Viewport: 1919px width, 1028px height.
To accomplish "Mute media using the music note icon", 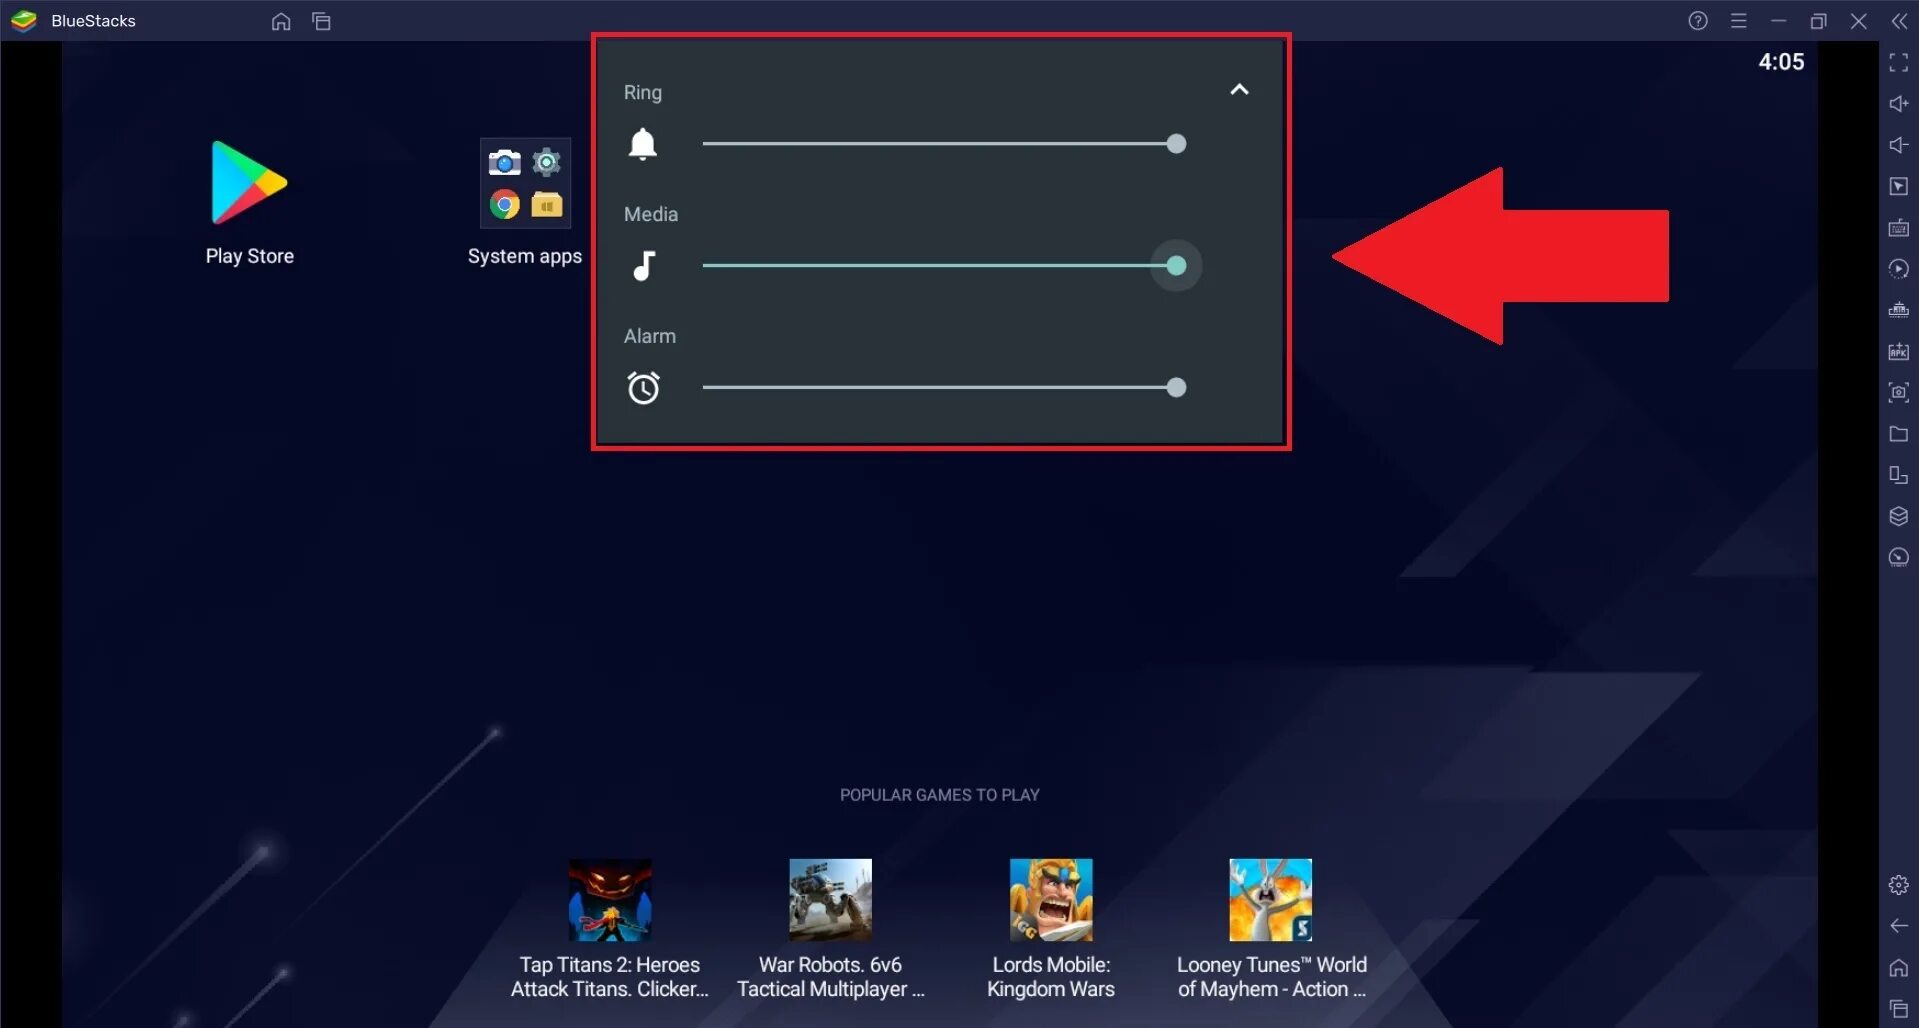I will click(643, 266).
